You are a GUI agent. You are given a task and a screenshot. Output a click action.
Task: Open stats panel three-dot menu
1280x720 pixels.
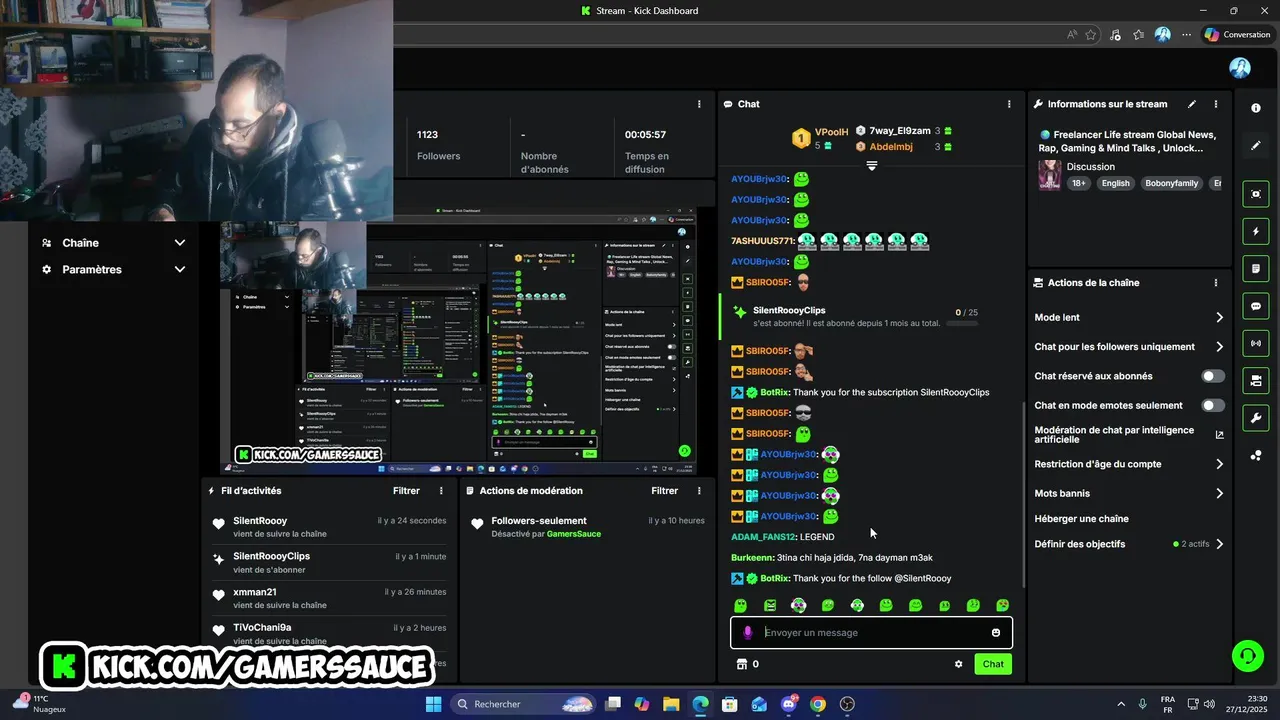click(699, 104)
